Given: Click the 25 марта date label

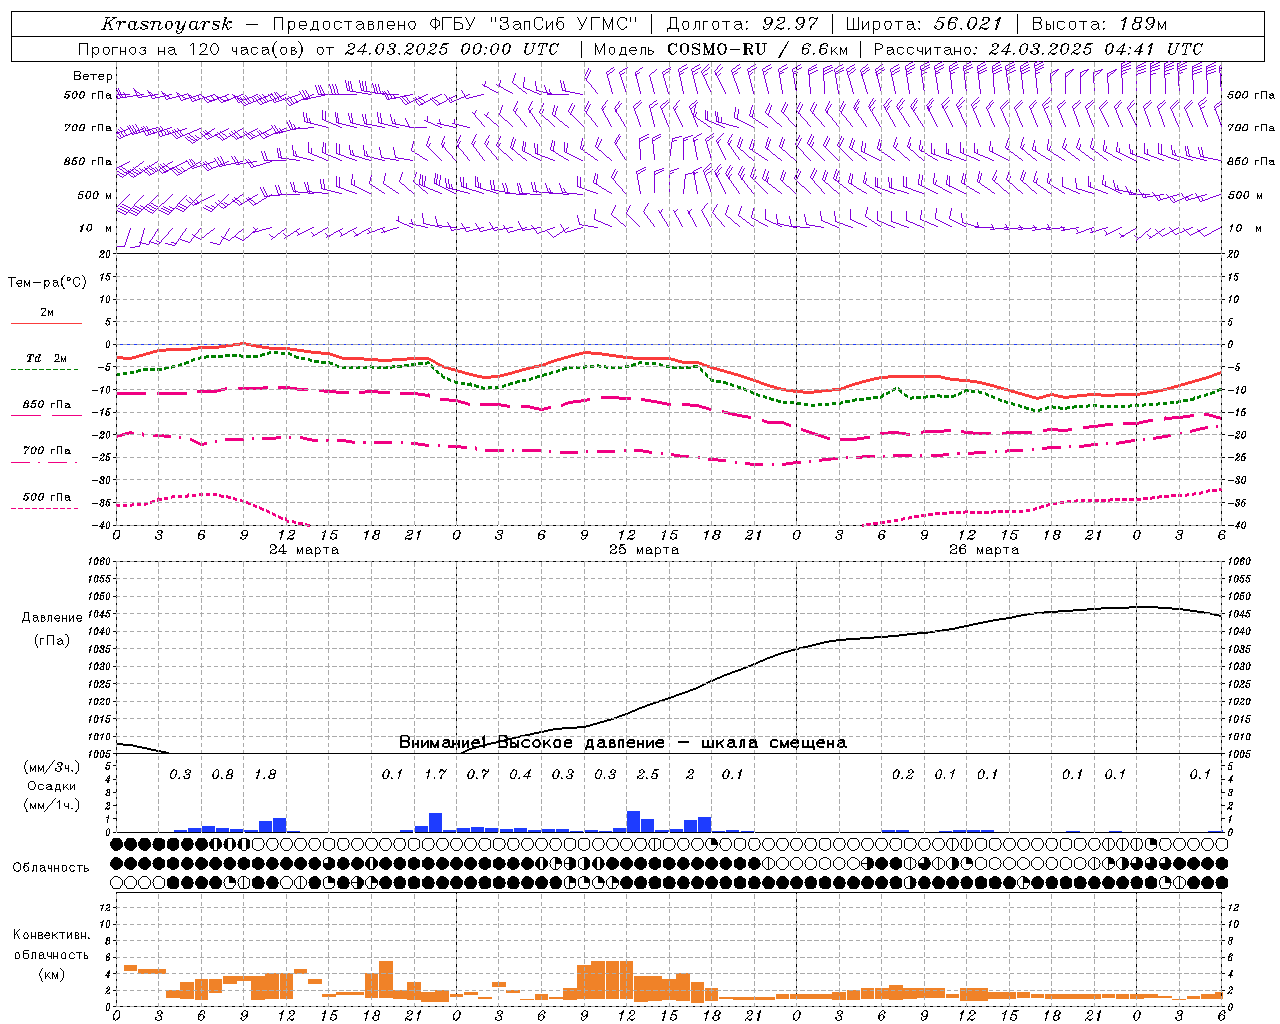Looking at the screenshot, I should (x=644, y=549).
